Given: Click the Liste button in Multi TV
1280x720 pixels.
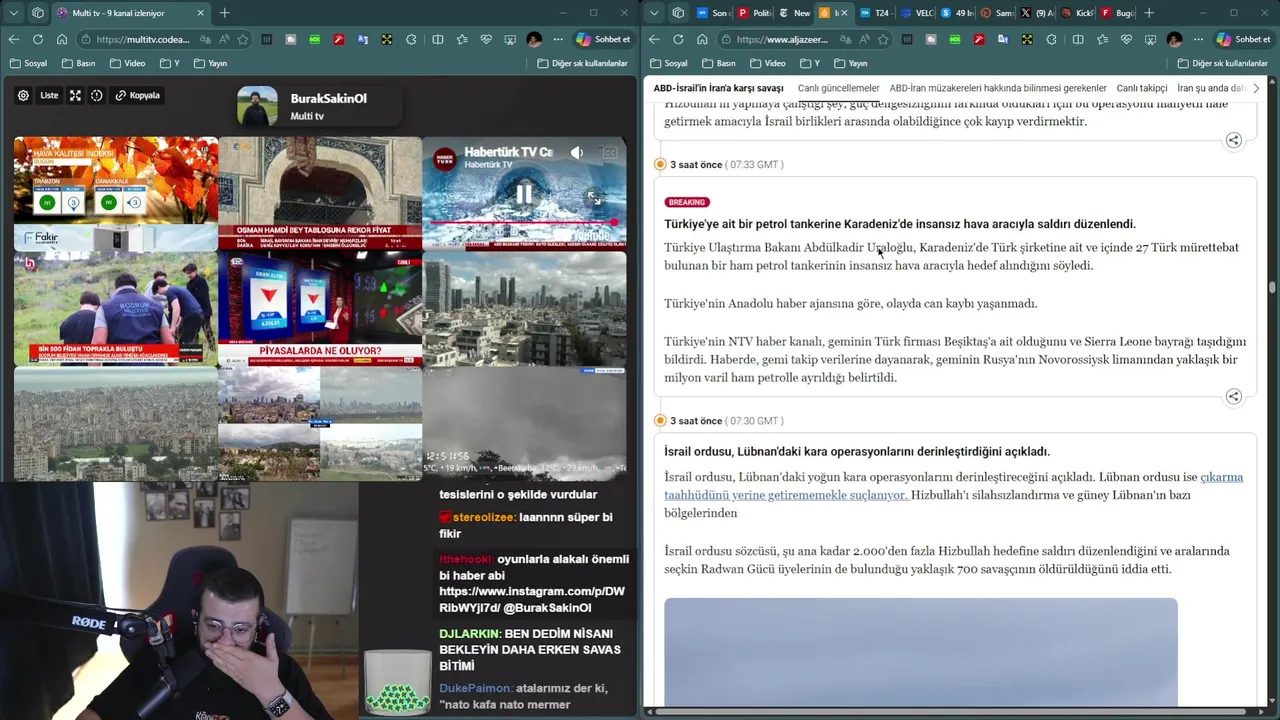Looking at the screenshot, I should coord(49,96).
